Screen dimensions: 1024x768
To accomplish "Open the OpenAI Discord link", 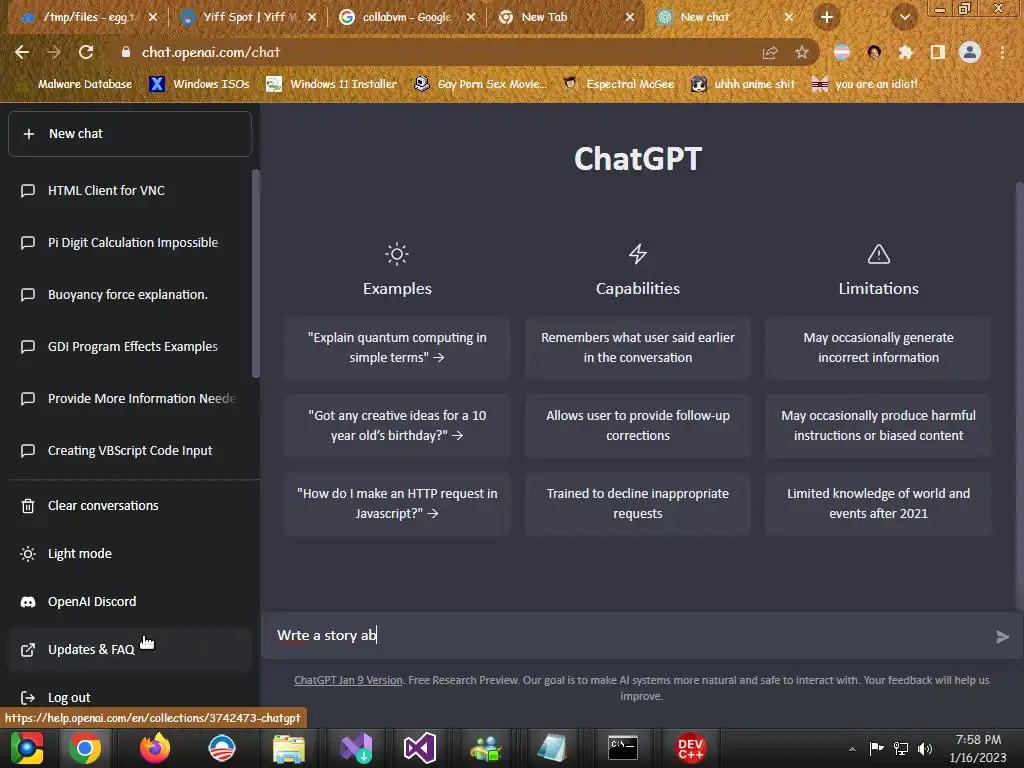I will [129, 601].
